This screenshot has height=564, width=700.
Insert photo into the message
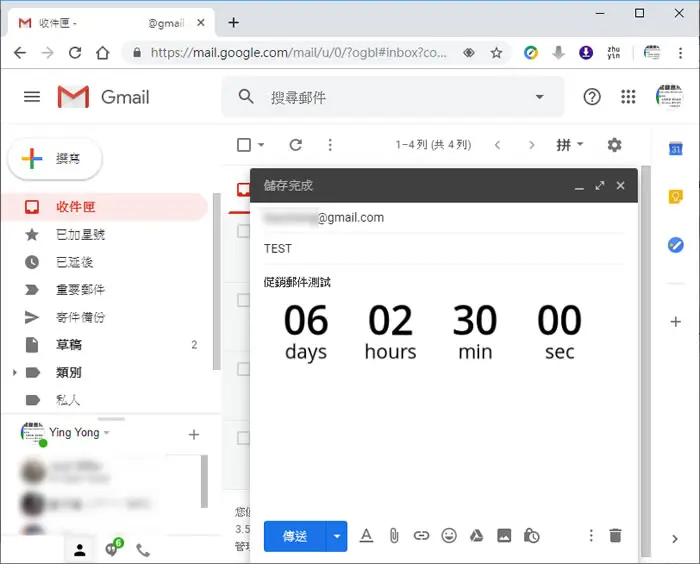coord(504,535)
